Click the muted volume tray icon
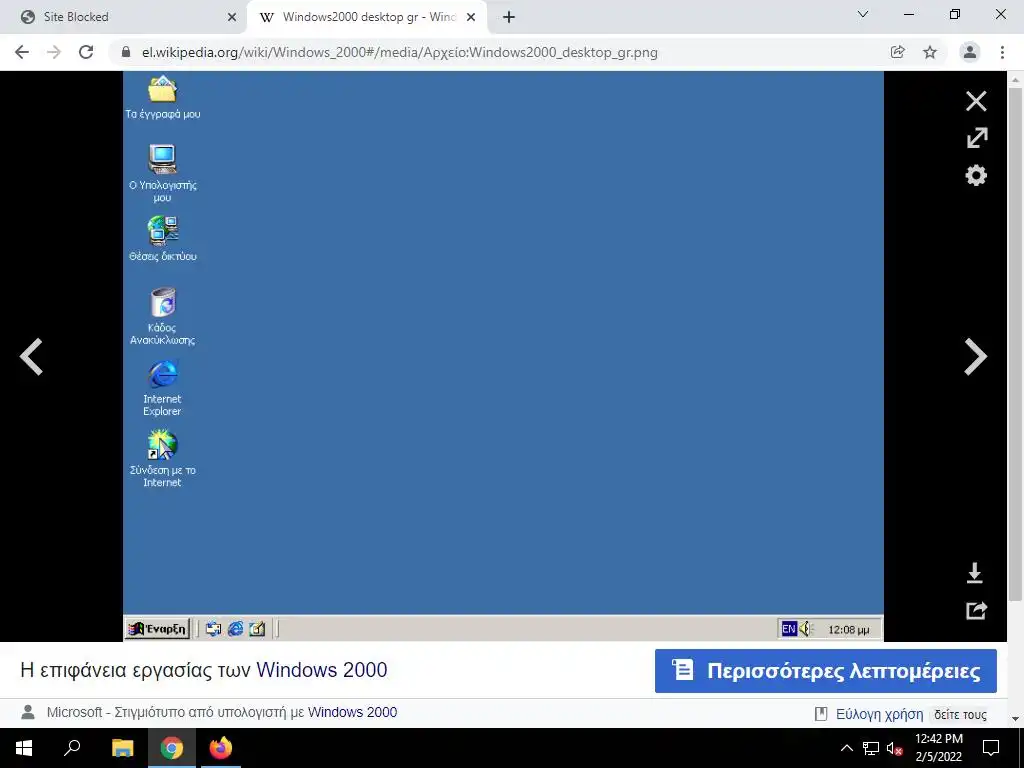Screen dimensions: 1024x768 pos(894,748)
